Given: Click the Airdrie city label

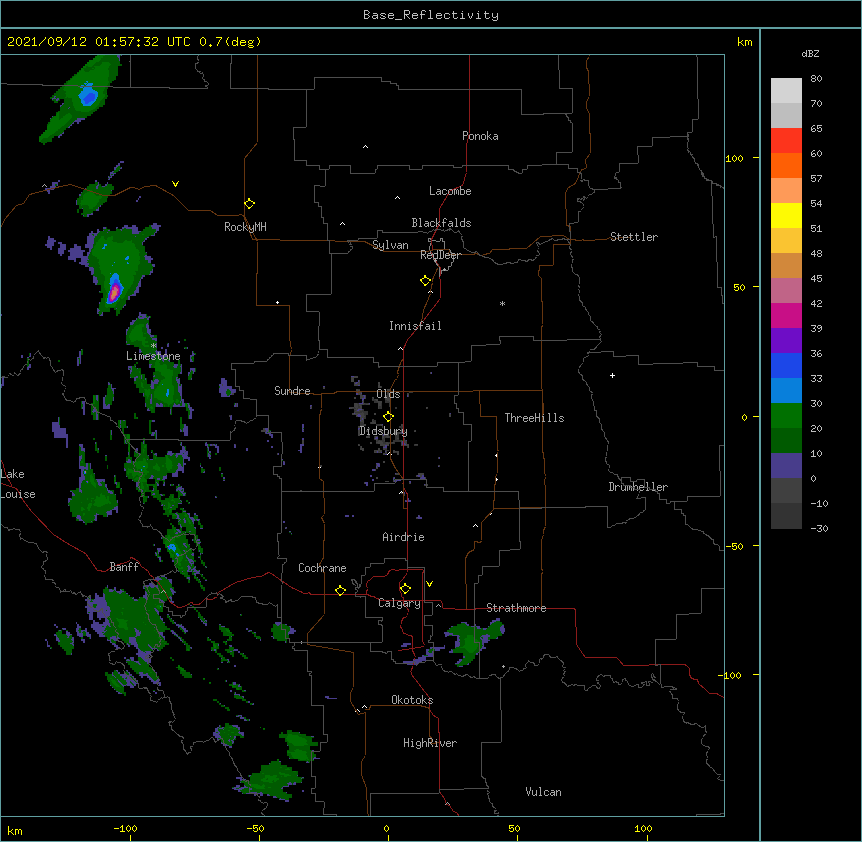Looking at the screenshot, I should (404, 537).
